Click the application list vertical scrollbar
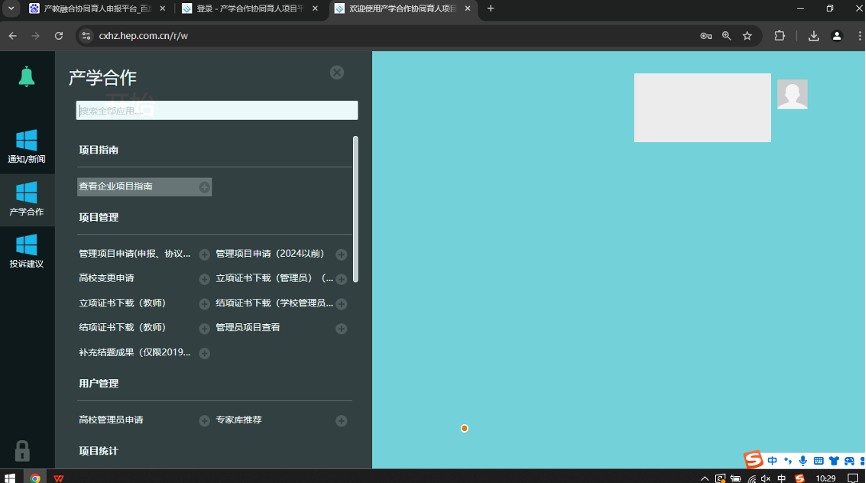 tap(355, 210)
